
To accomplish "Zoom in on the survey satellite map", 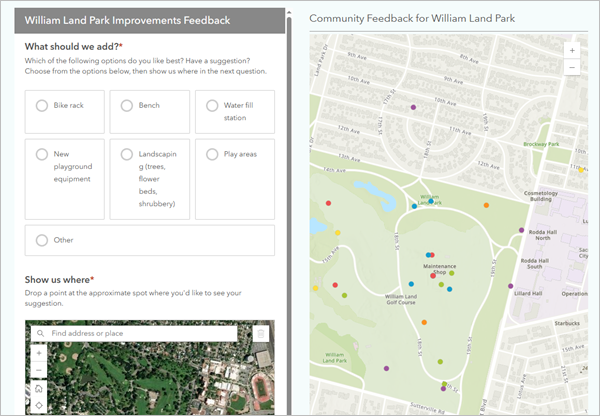I will click(39, 353).
